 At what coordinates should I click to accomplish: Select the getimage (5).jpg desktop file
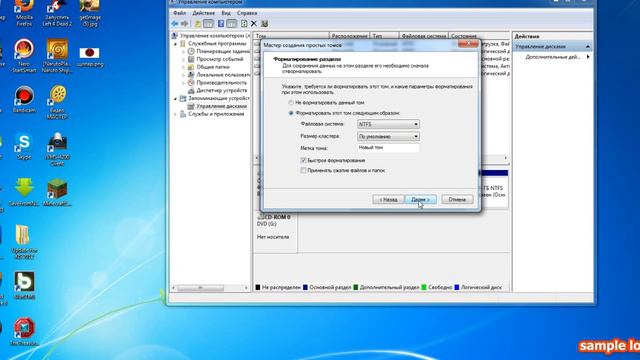coord(89,12)
